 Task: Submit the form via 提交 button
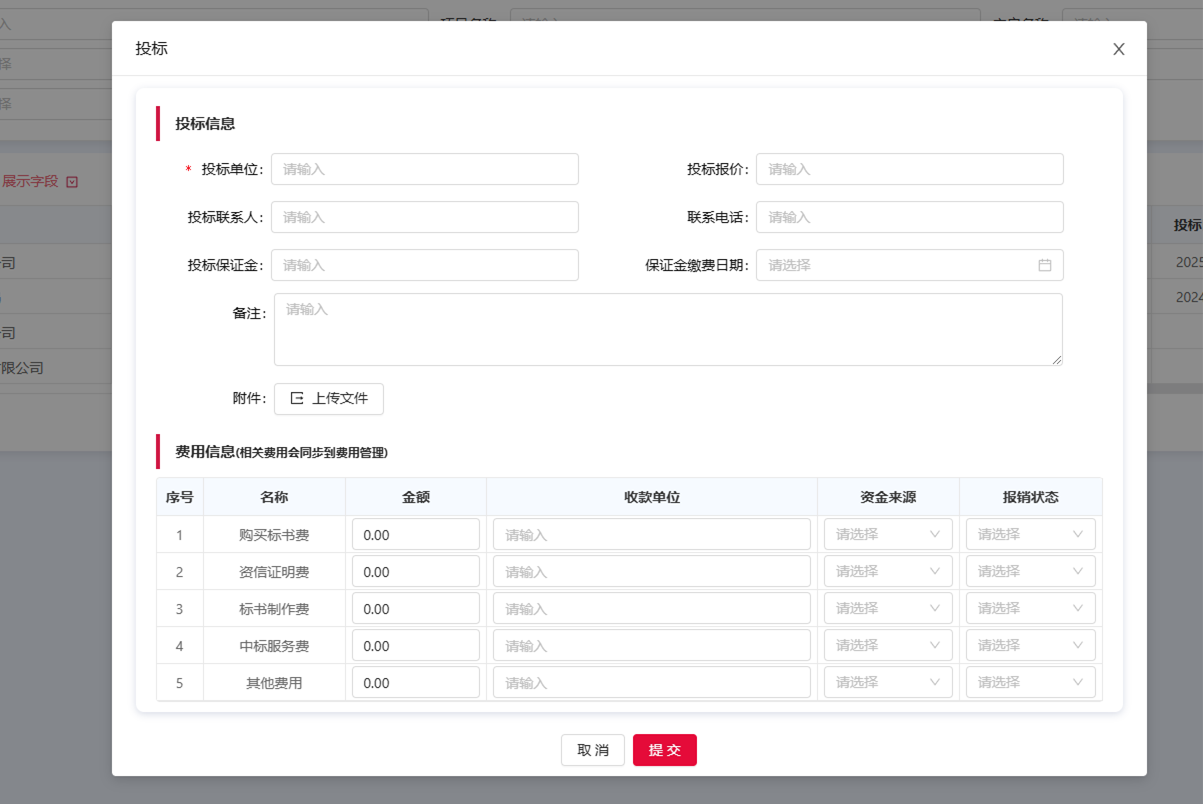[x=664, y=749]
